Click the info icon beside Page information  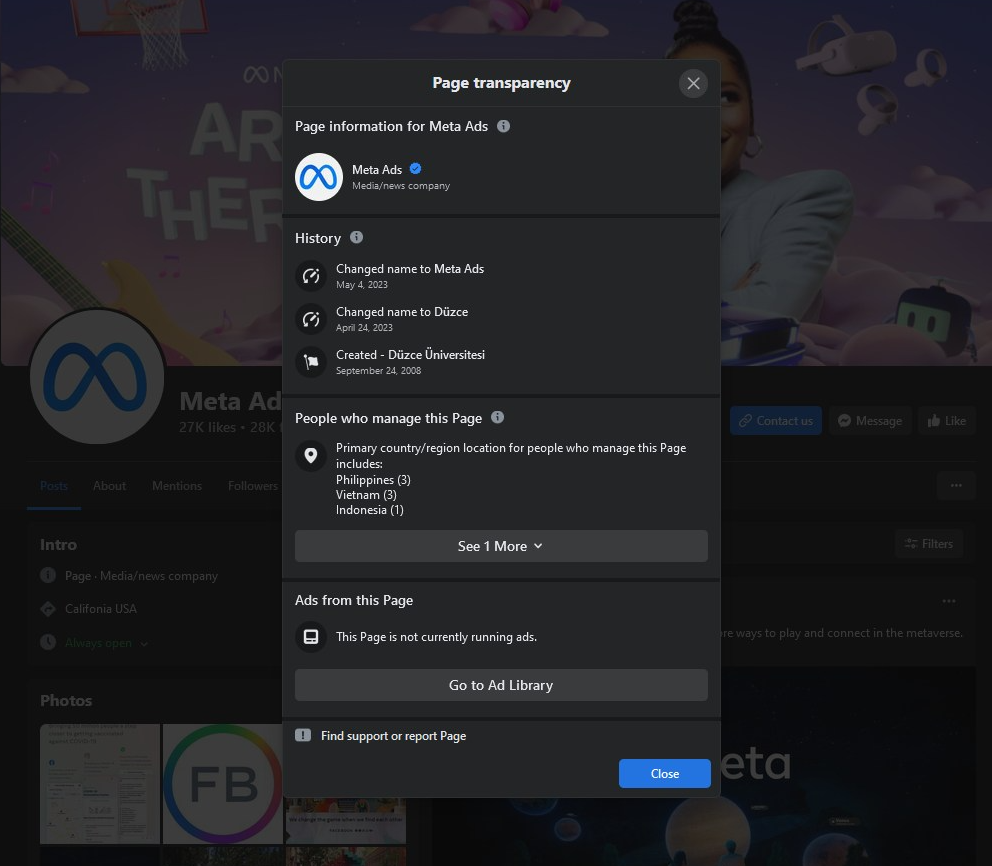tap(504, 127)
